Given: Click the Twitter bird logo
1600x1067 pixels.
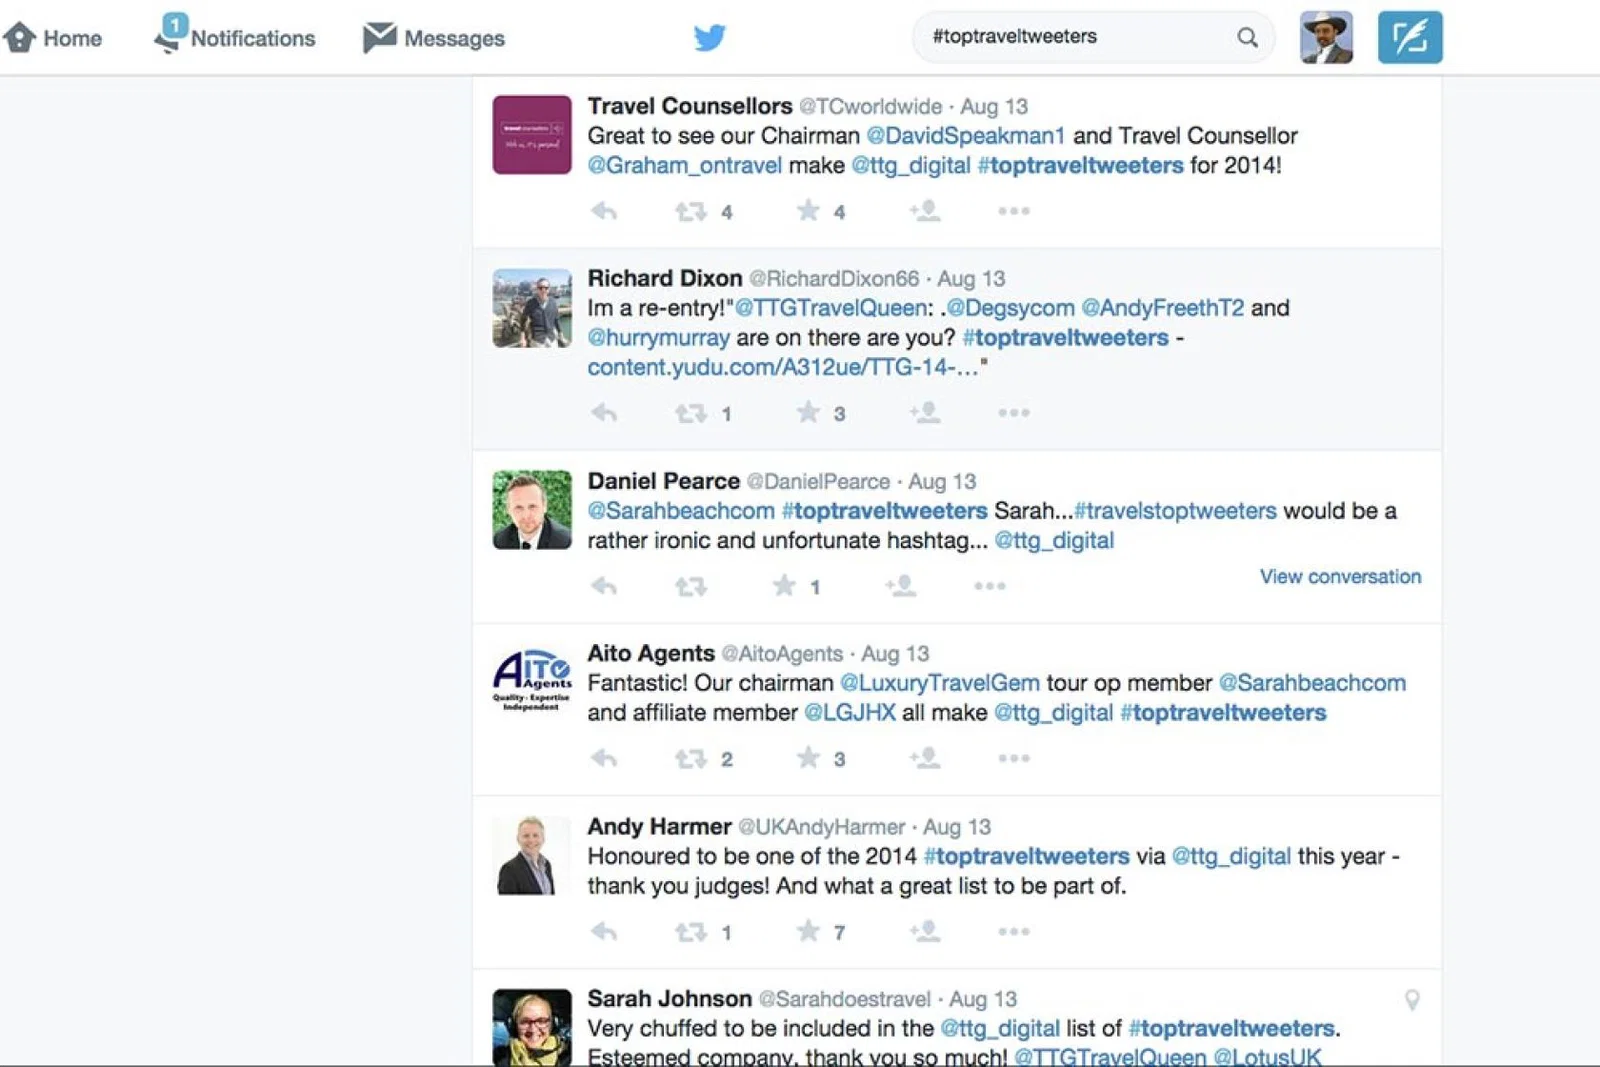Looking at the screenshot, I should point(709,38).
